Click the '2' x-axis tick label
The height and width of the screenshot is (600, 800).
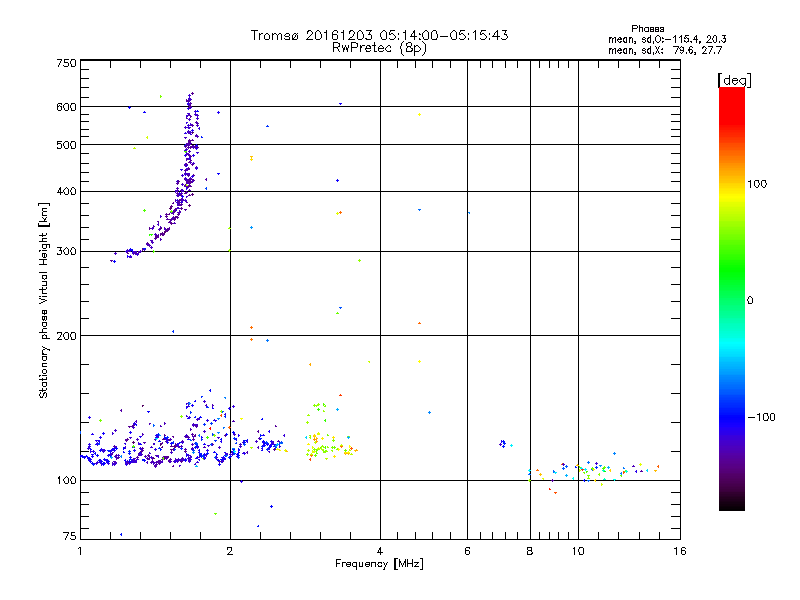pyautogui.click(x=230, y=551)
